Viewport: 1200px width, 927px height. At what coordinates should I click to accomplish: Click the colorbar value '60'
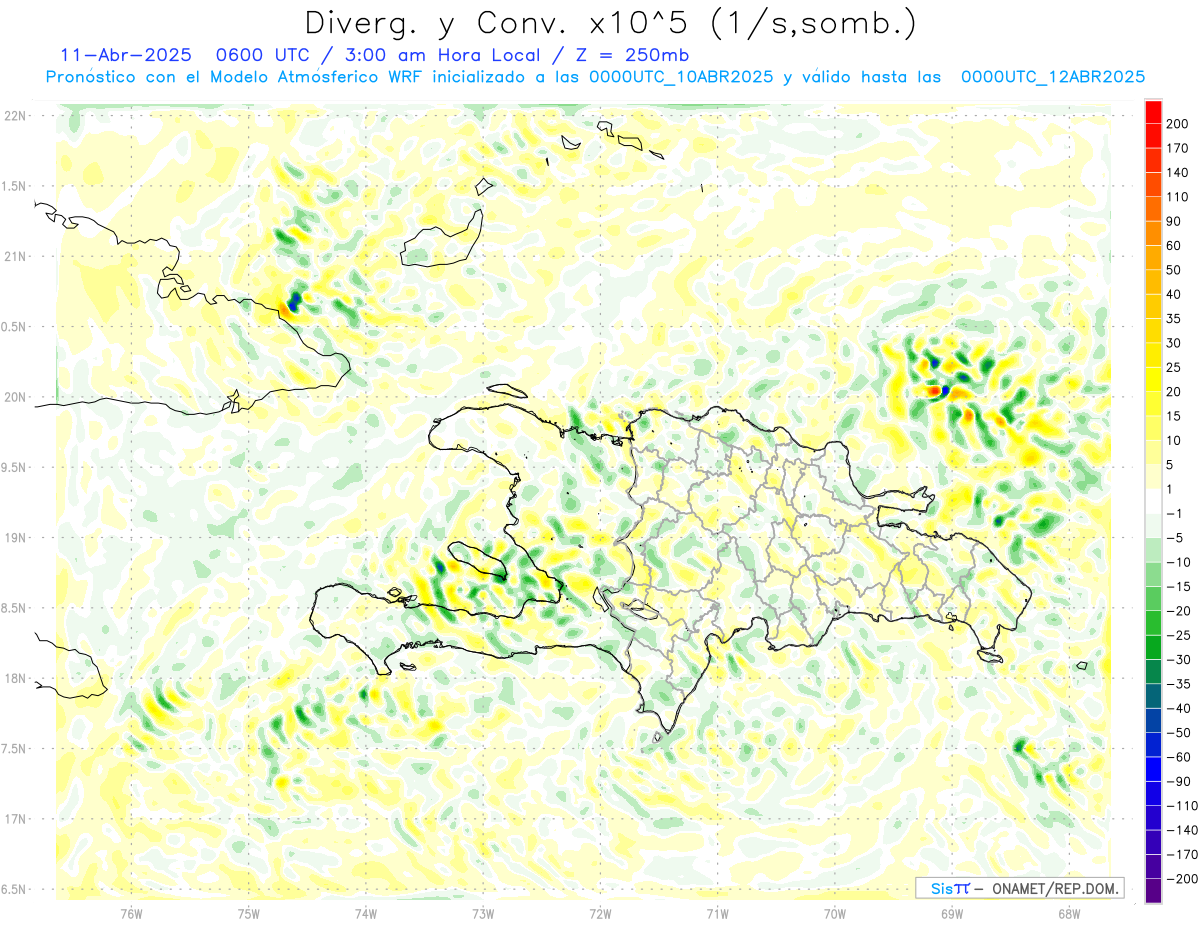coord(1175,246)
